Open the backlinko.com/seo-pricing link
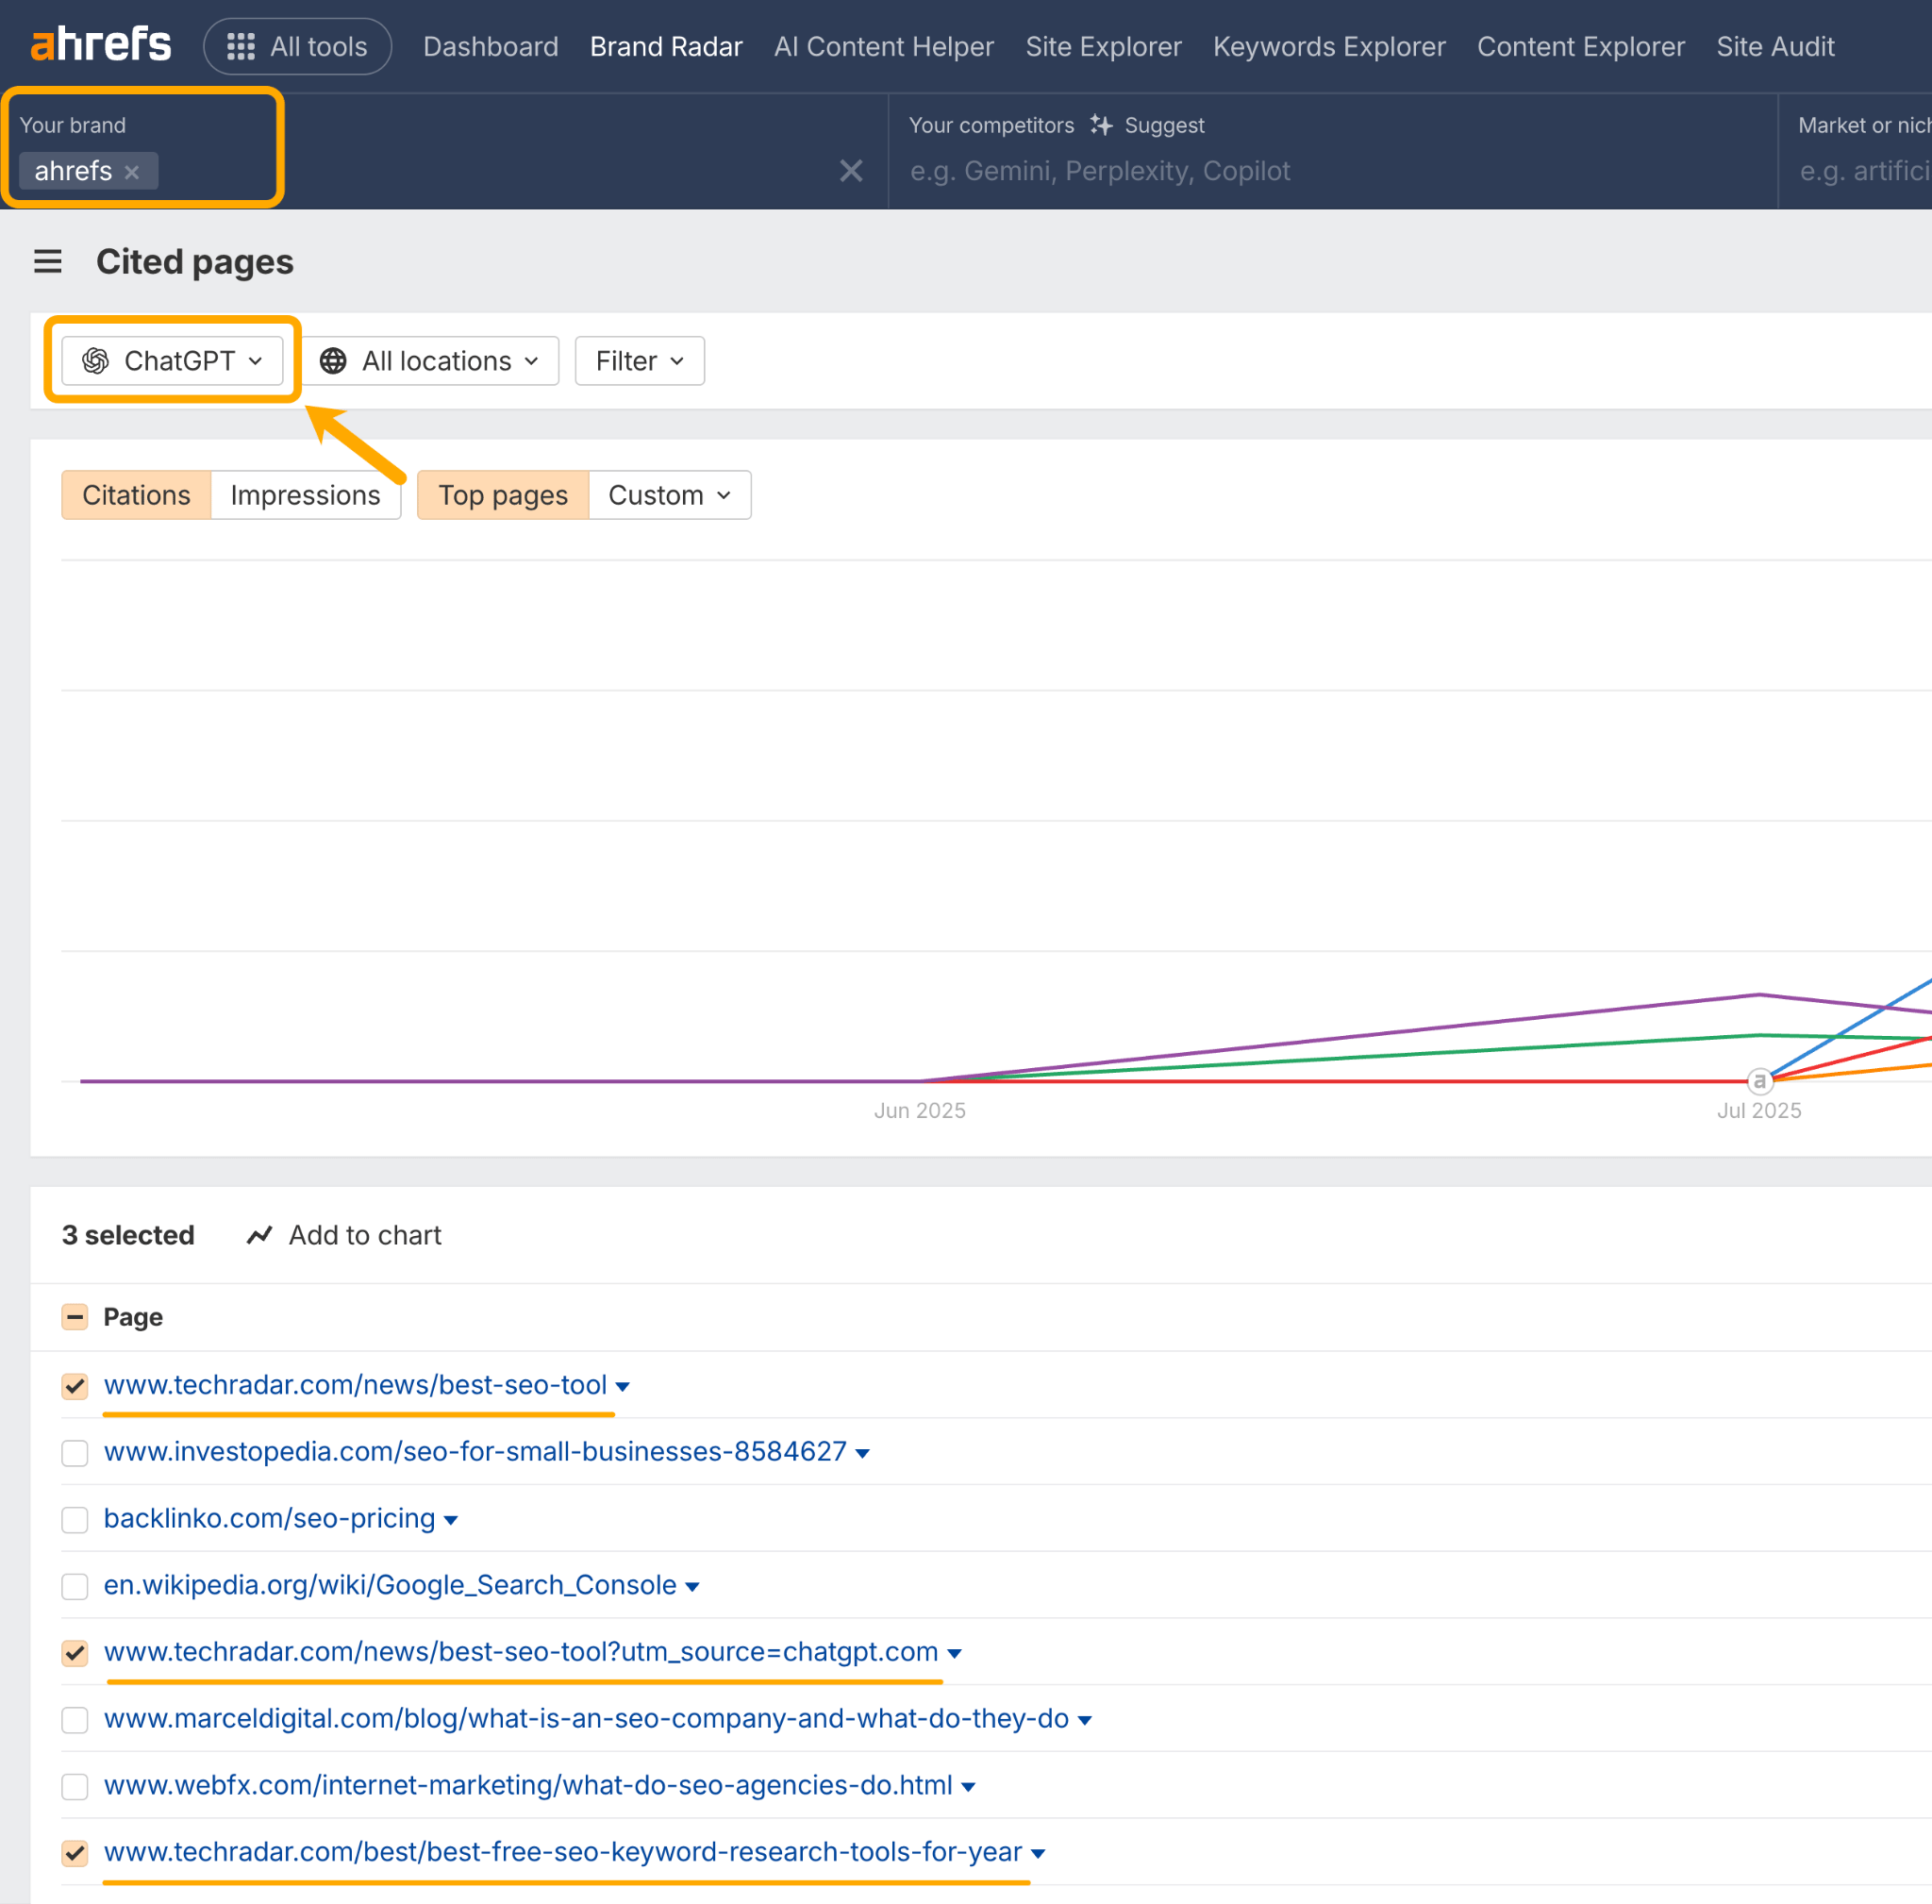This screenshot has width=1932, height=1904. pyautogui.click(x=270, y=1519)
